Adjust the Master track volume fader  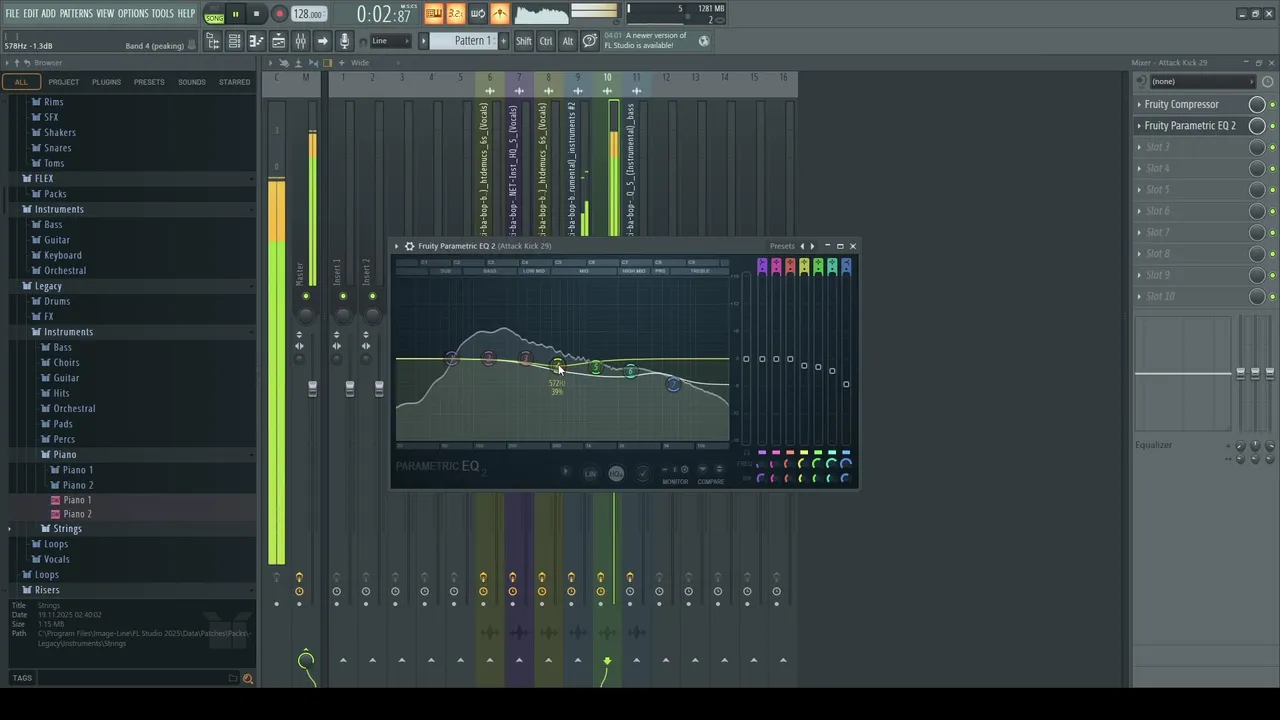pyautogui.click(x=312, y=388)
